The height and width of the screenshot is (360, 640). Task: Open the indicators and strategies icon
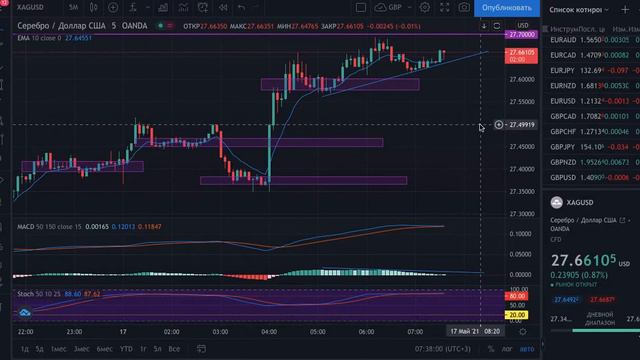(133, 7)
